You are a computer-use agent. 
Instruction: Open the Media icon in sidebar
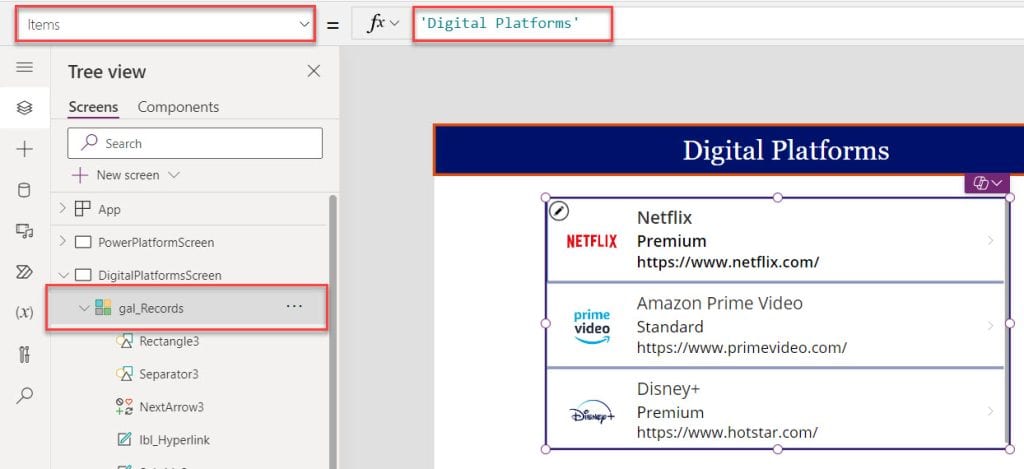point(24,231)
